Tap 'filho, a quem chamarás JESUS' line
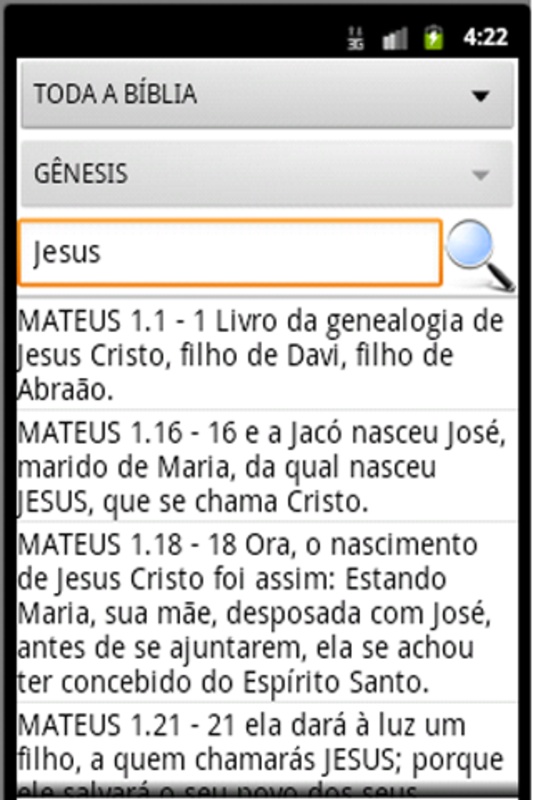This screenshot has width=533, height=800. (260, 760)
